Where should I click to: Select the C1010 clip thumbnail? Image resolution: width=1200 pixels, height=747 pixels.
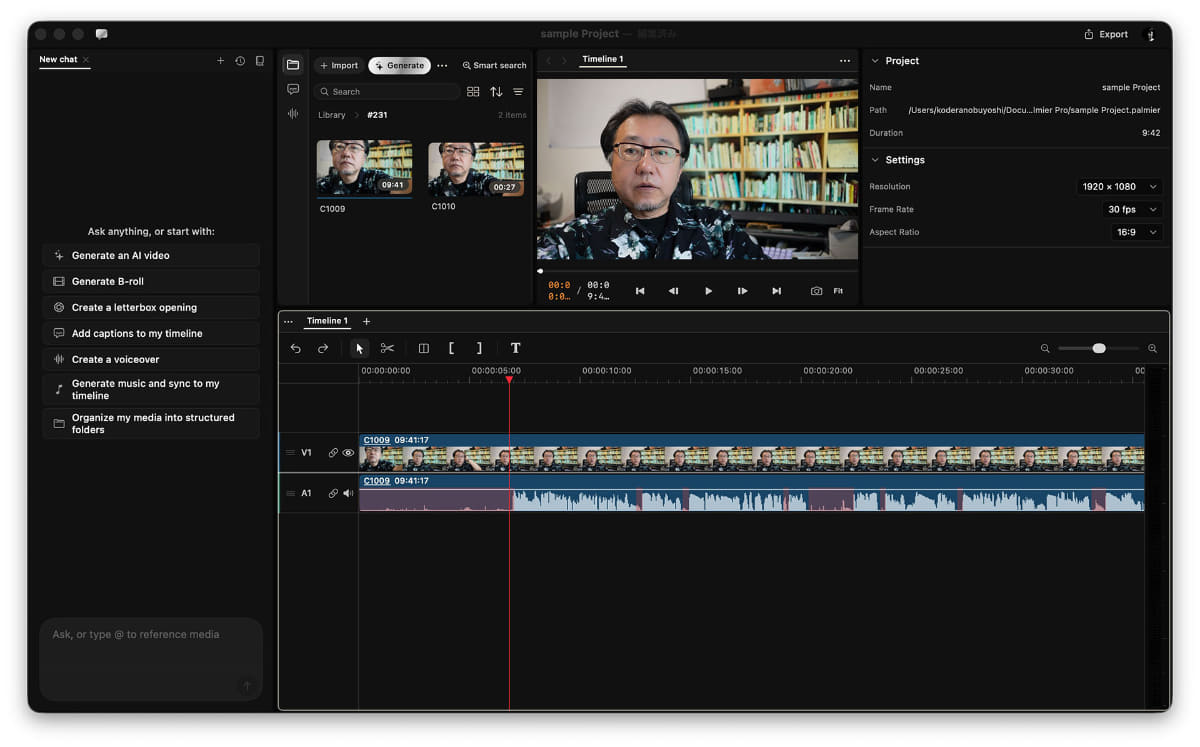pyautogui.click(x=476, y=168)
